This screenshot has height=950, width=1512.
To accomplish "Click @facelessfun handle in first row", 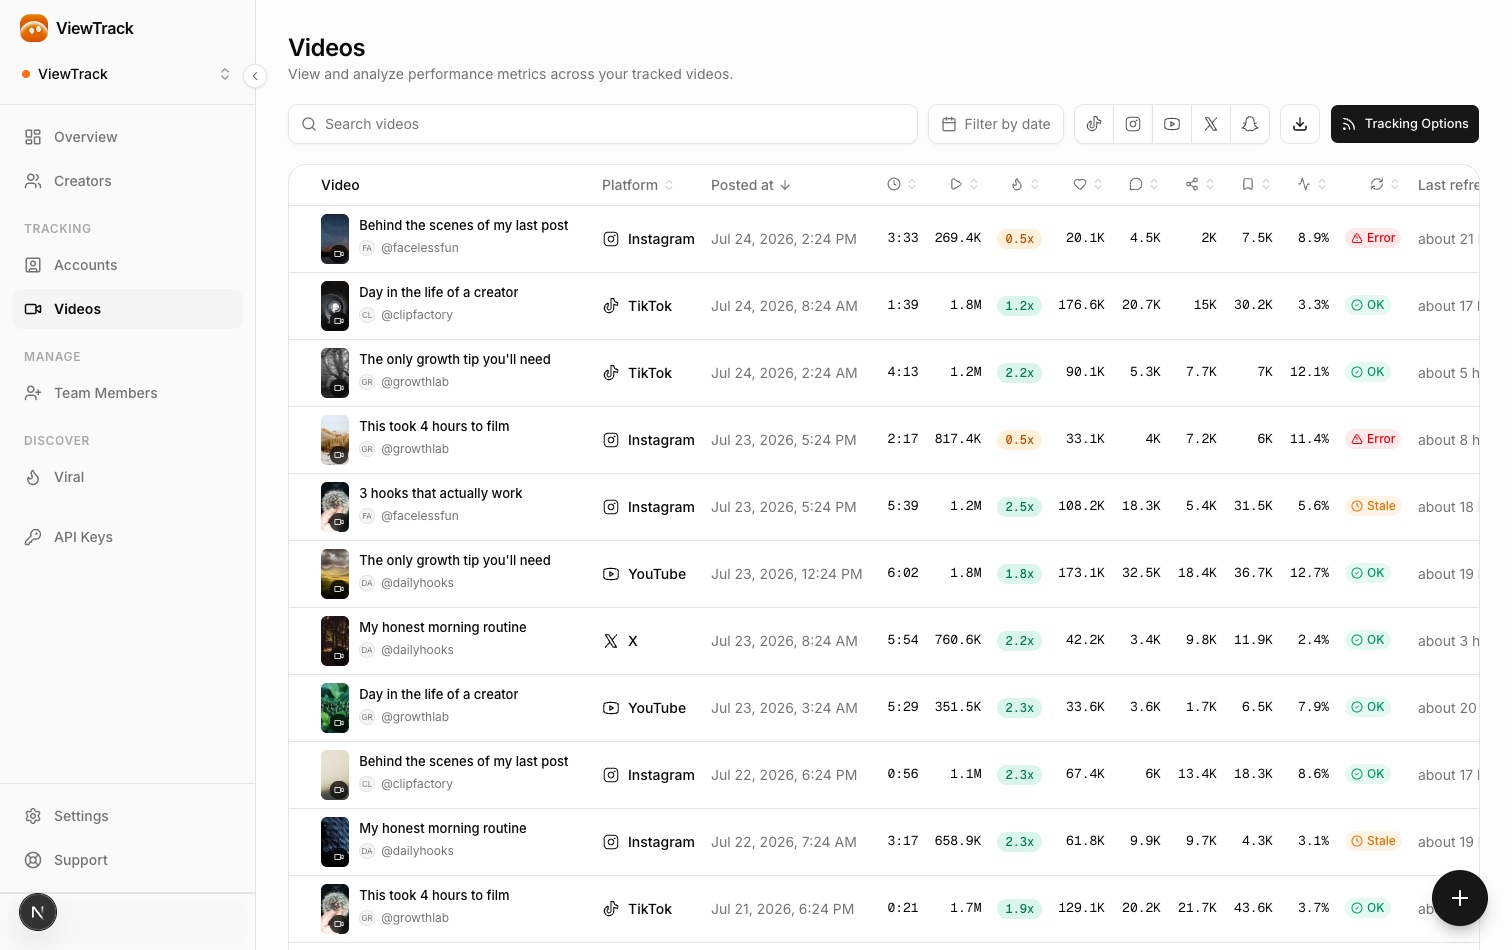I will [x=420, y=248].
